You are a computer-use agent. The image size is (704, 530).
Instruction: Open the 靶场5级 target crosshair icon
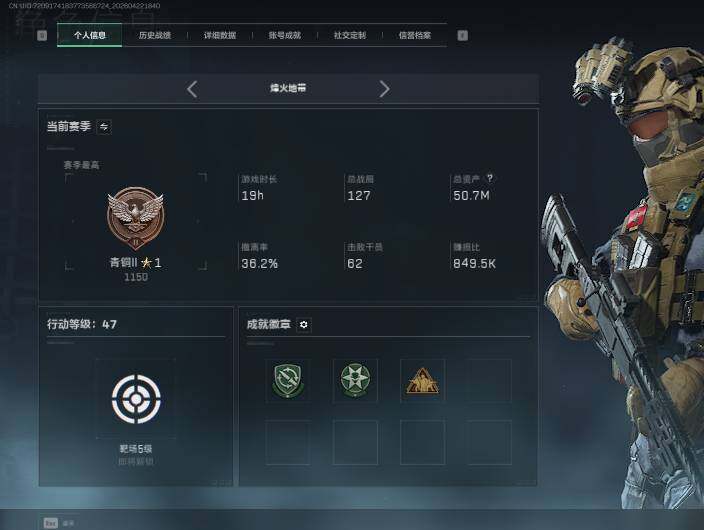click(136, 399)
